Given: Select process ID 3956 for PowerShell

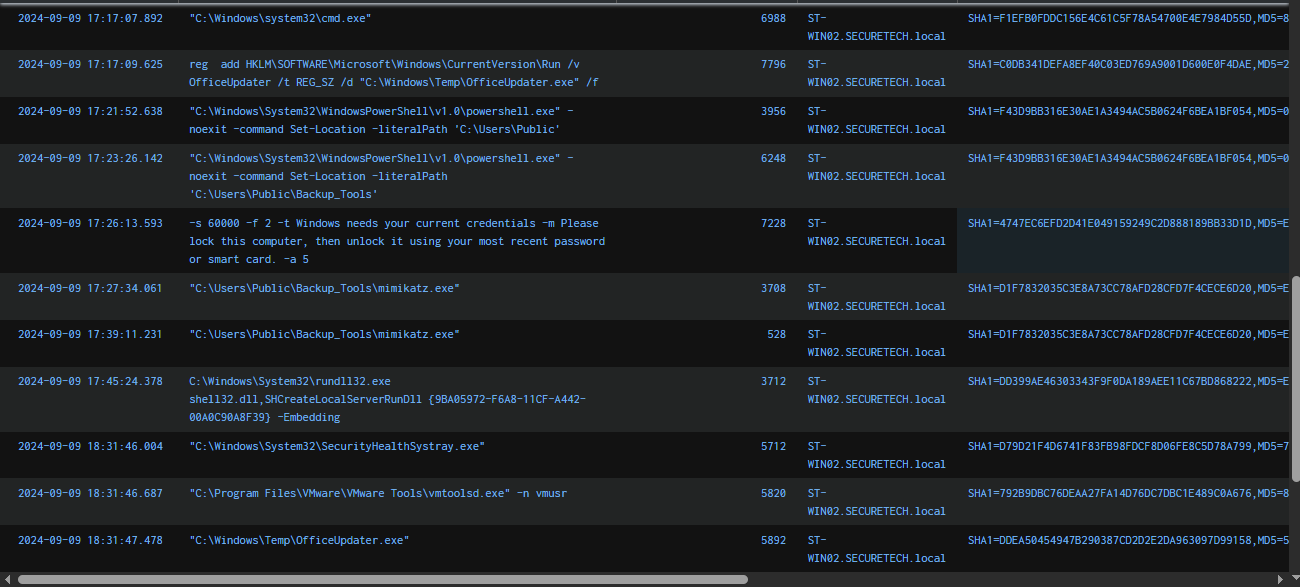Looking at the screenshot, I should pos(773,112).
